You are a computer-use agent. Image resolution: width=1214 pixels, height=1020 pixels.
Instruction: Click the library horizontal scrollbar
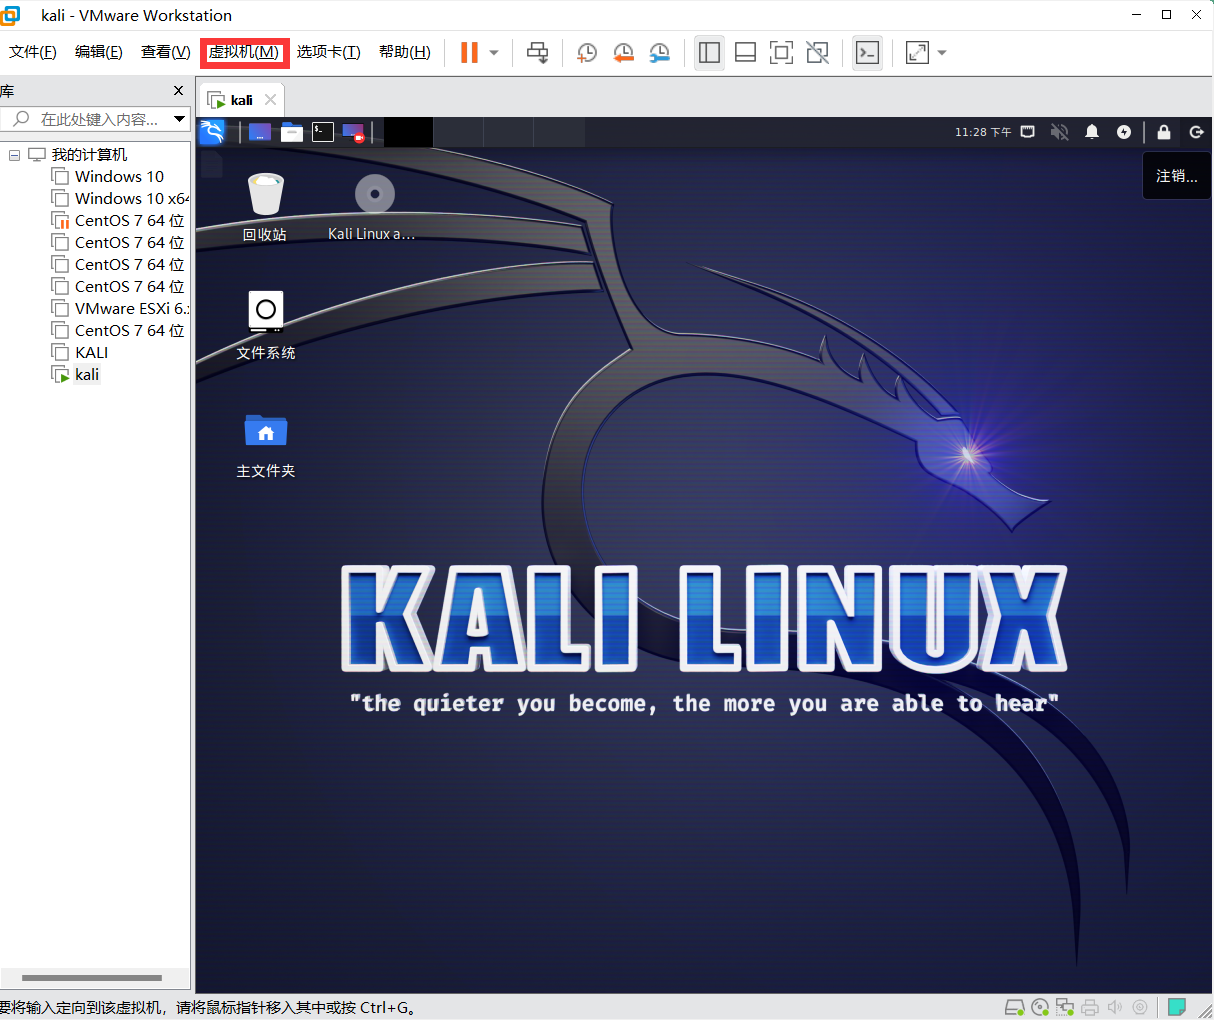pos(92,978)
